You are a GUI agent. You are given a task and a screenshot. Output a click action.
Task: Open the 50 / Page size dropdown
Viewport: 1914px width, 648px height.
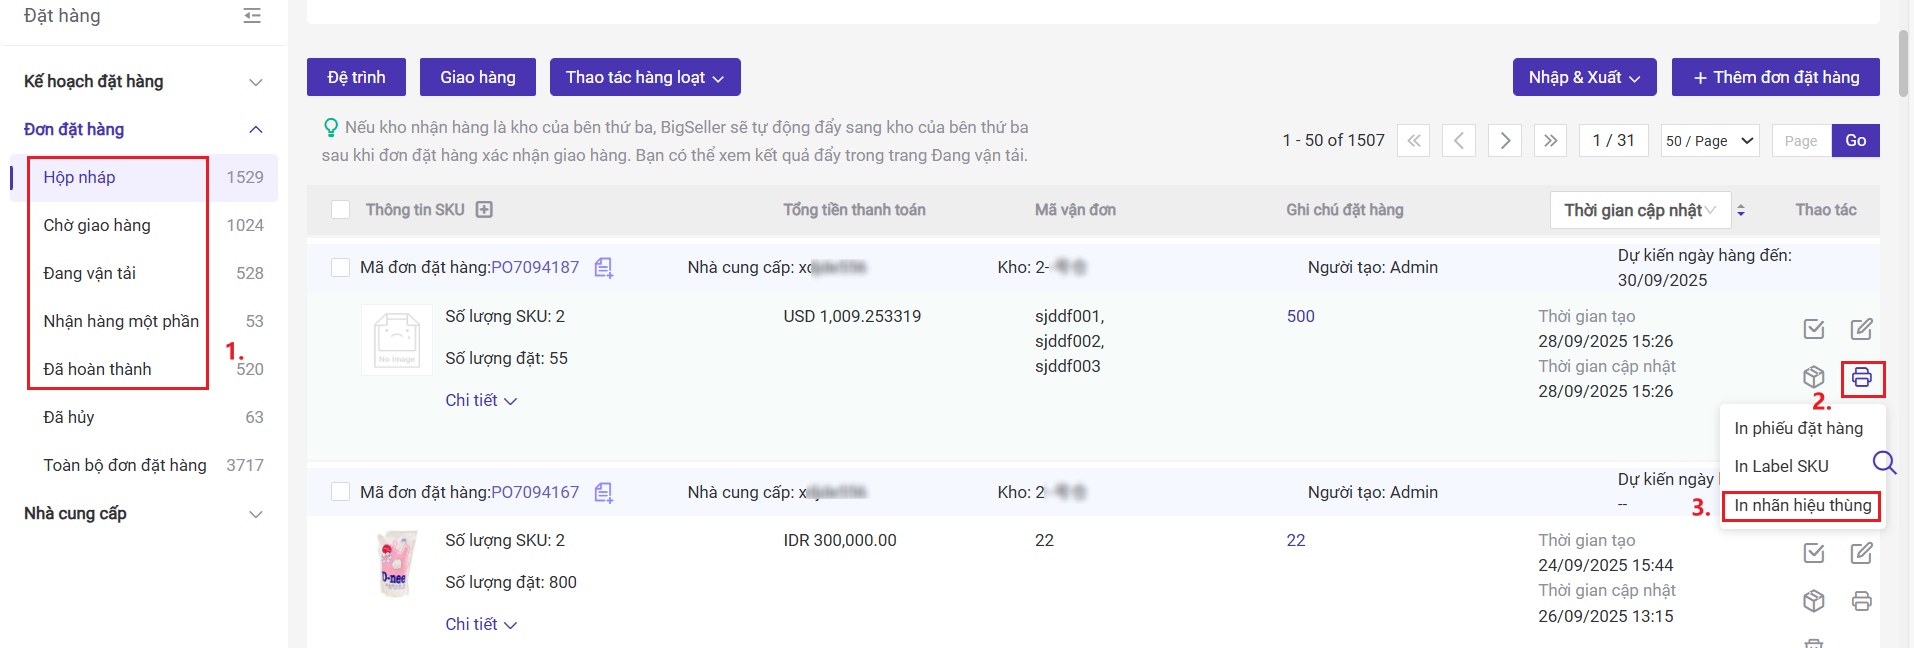[1710, 141]
